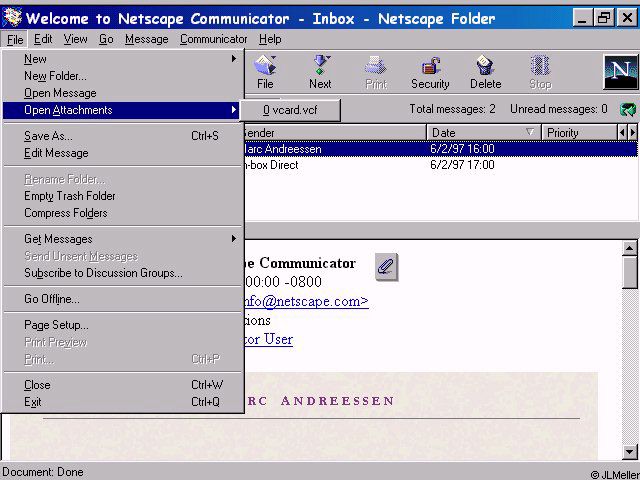Click the paperclip attachment icon

tap(386, 267)
